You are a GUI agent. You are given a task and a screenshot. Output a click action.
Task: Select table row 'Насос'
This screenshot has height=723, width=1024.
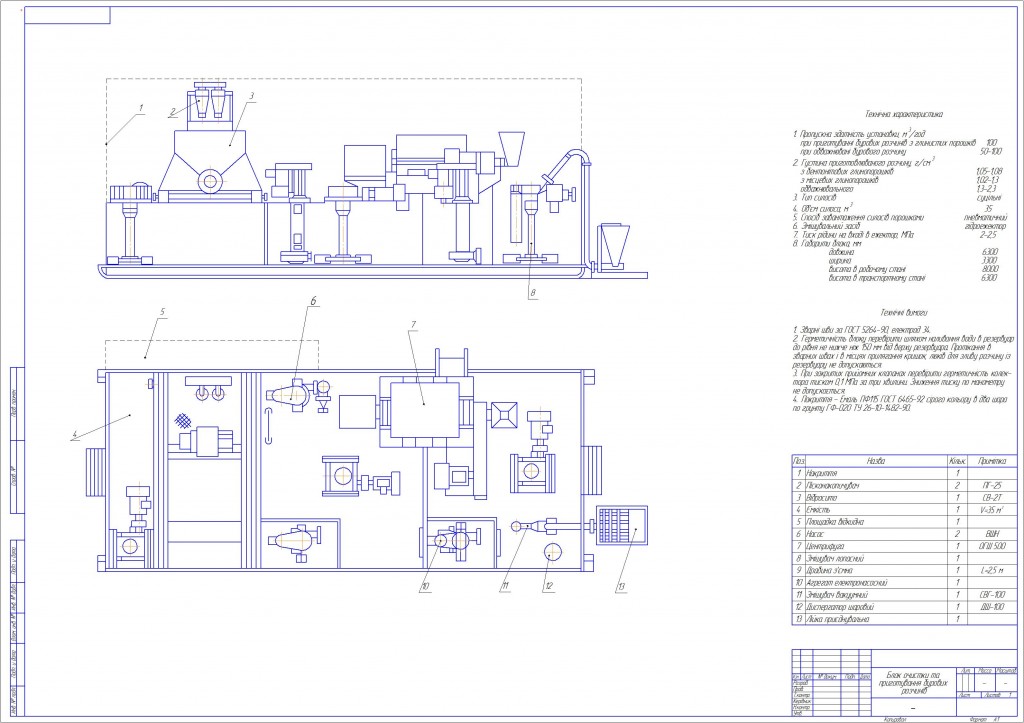tap(904, 534)
